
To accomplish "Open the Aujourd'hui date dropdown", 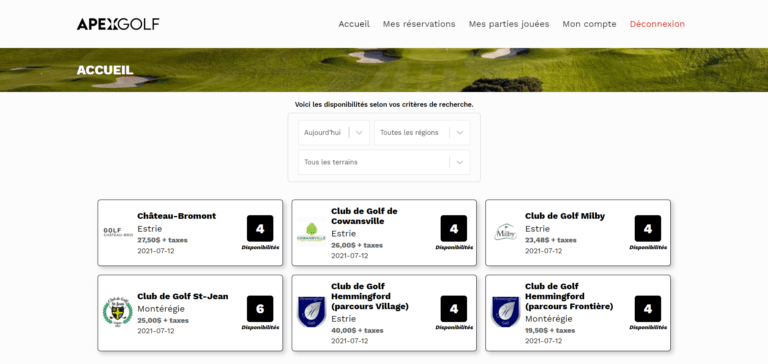I will [x=334, y=133].
